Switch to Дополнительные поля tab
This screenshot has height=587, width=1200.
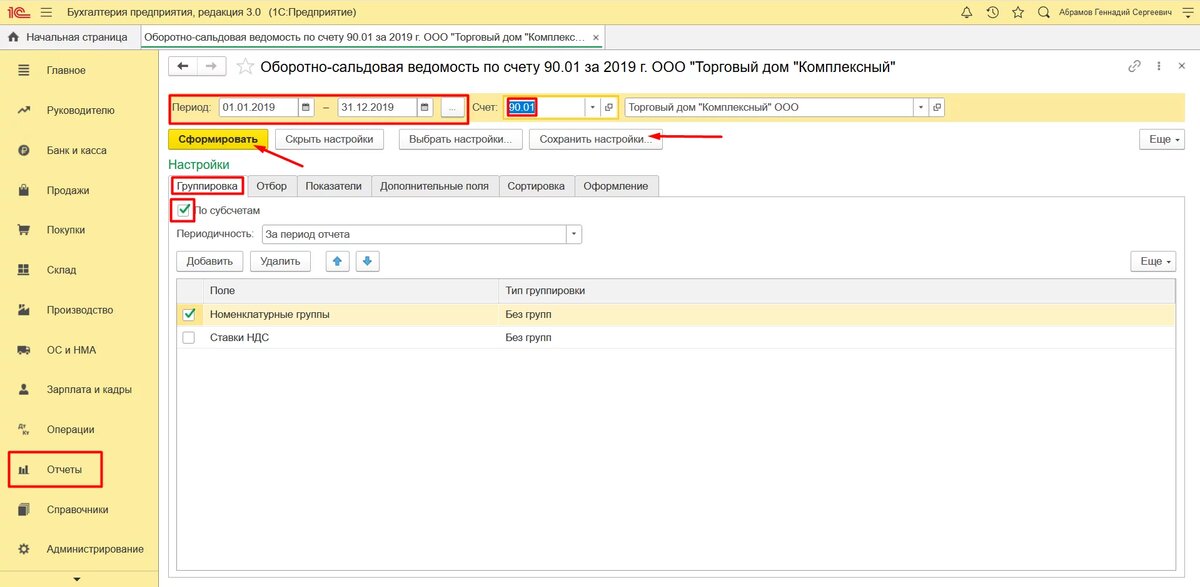point(435,185)
